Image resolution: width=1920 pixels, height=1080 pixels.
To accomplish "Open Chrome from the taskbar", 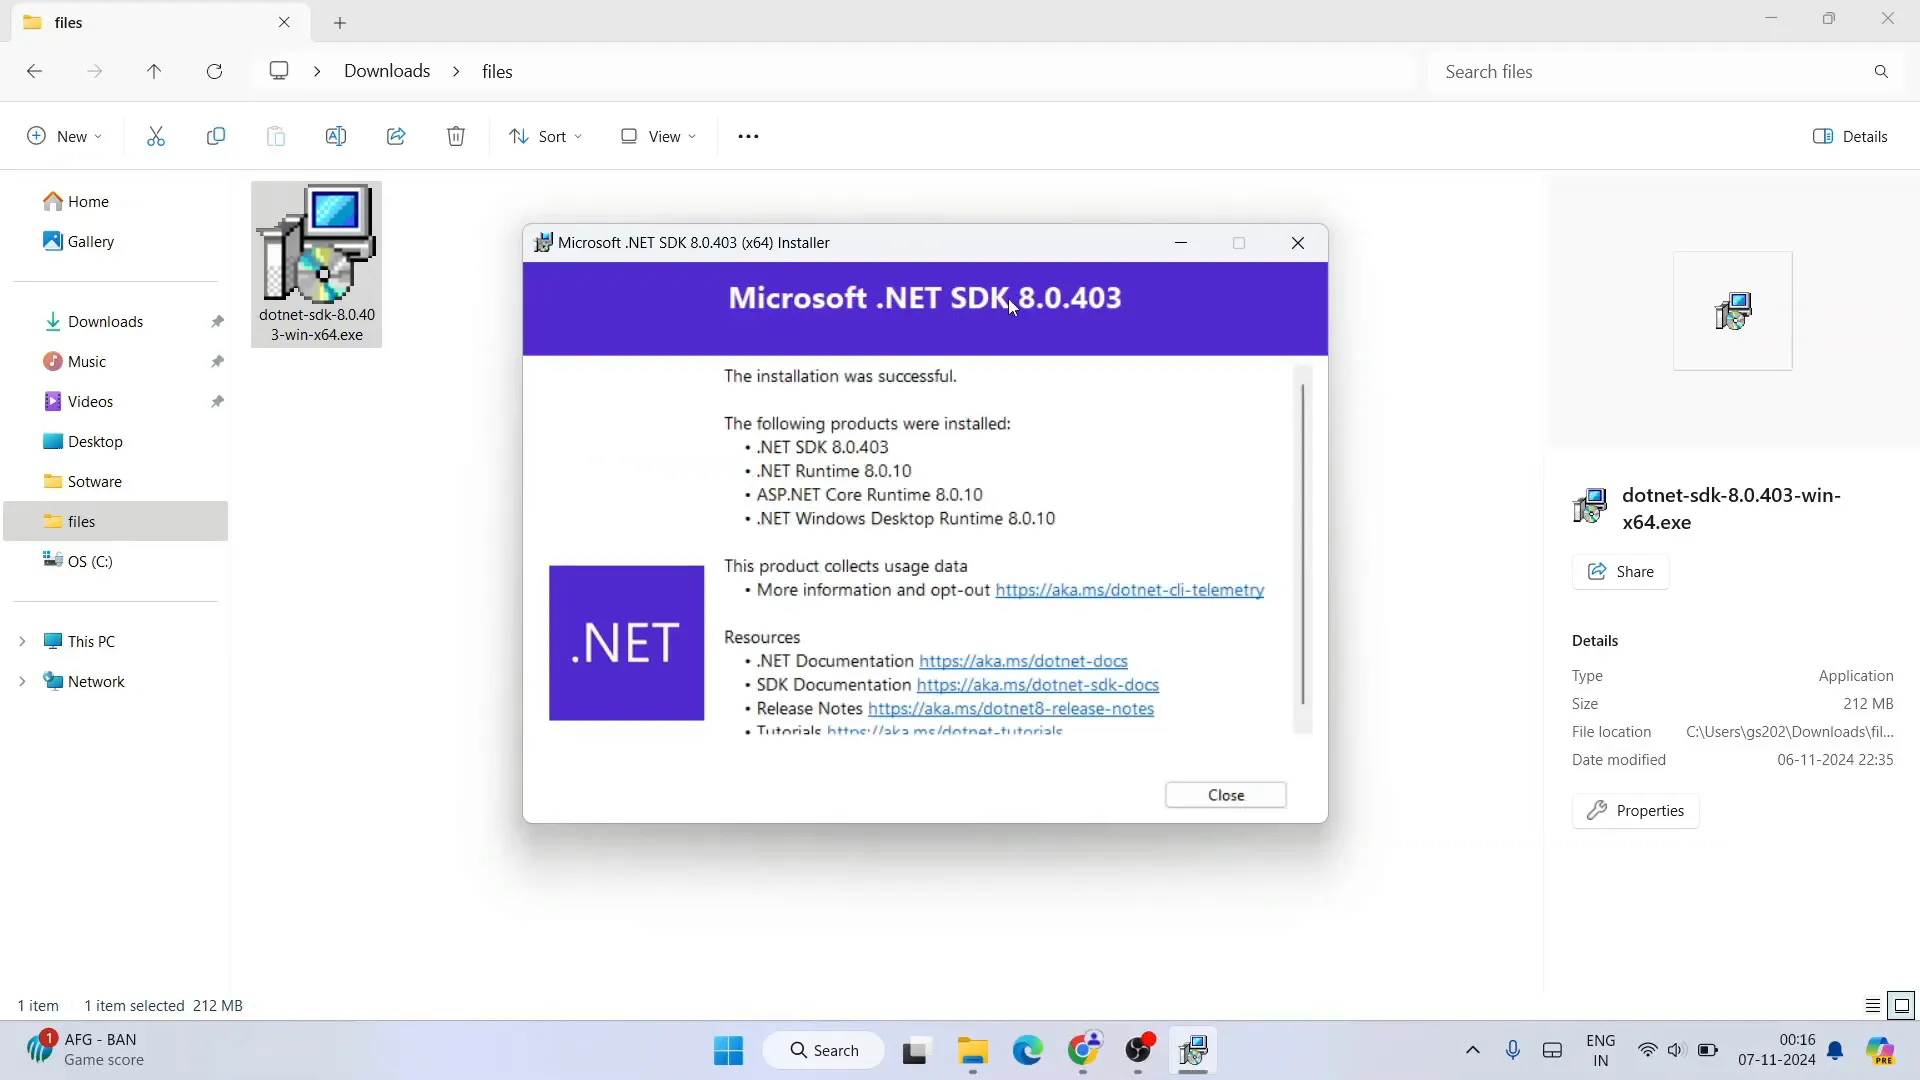I will point(1084,1051).
